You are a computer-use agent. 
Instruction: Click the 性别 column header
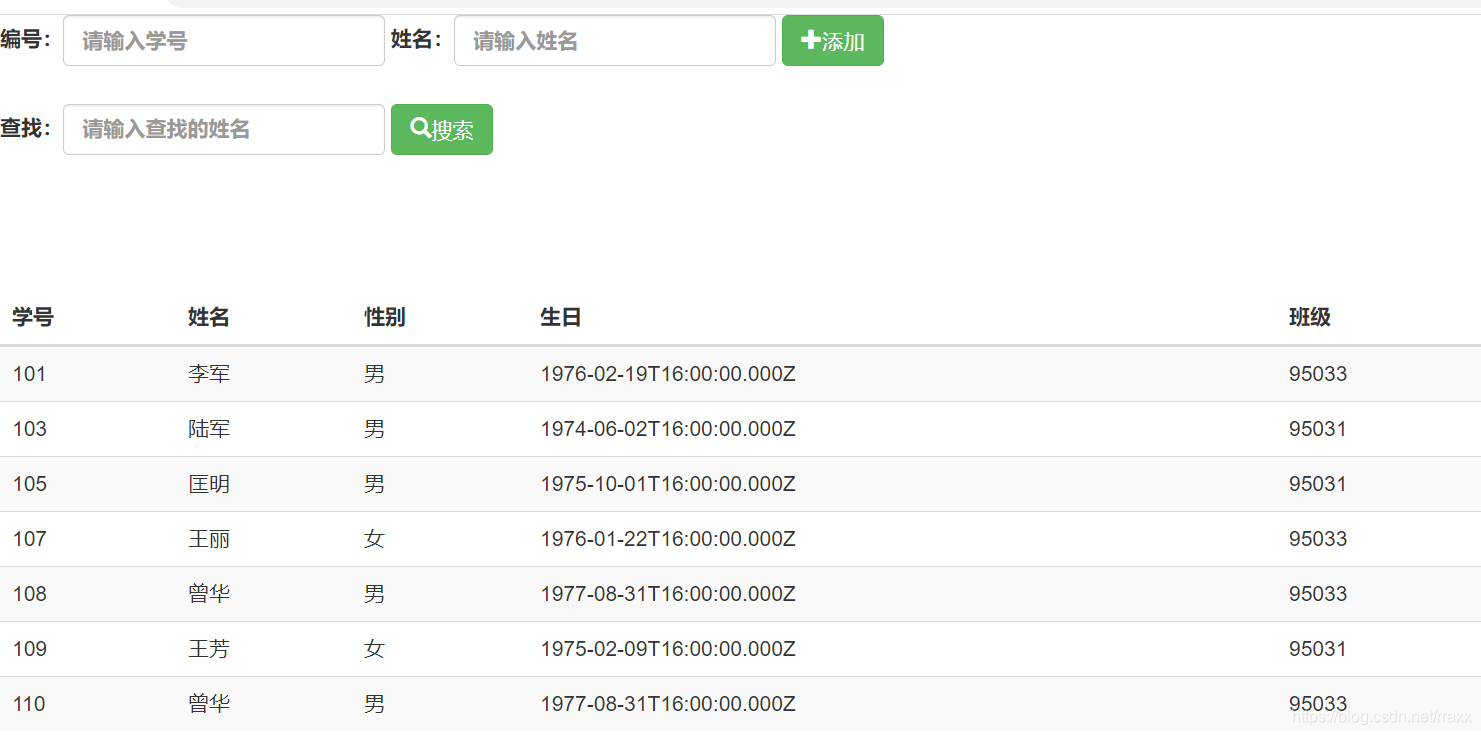coord(385,318)
